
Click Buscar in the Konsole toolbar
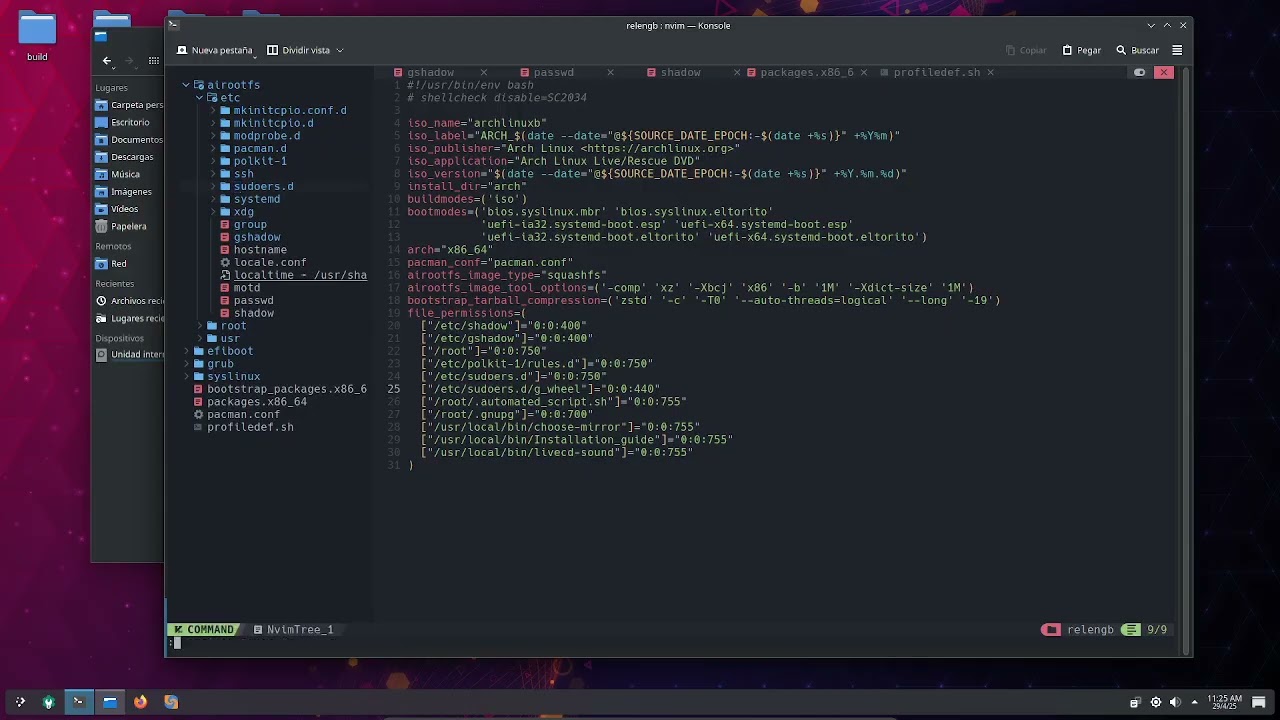coord(1137,50)
